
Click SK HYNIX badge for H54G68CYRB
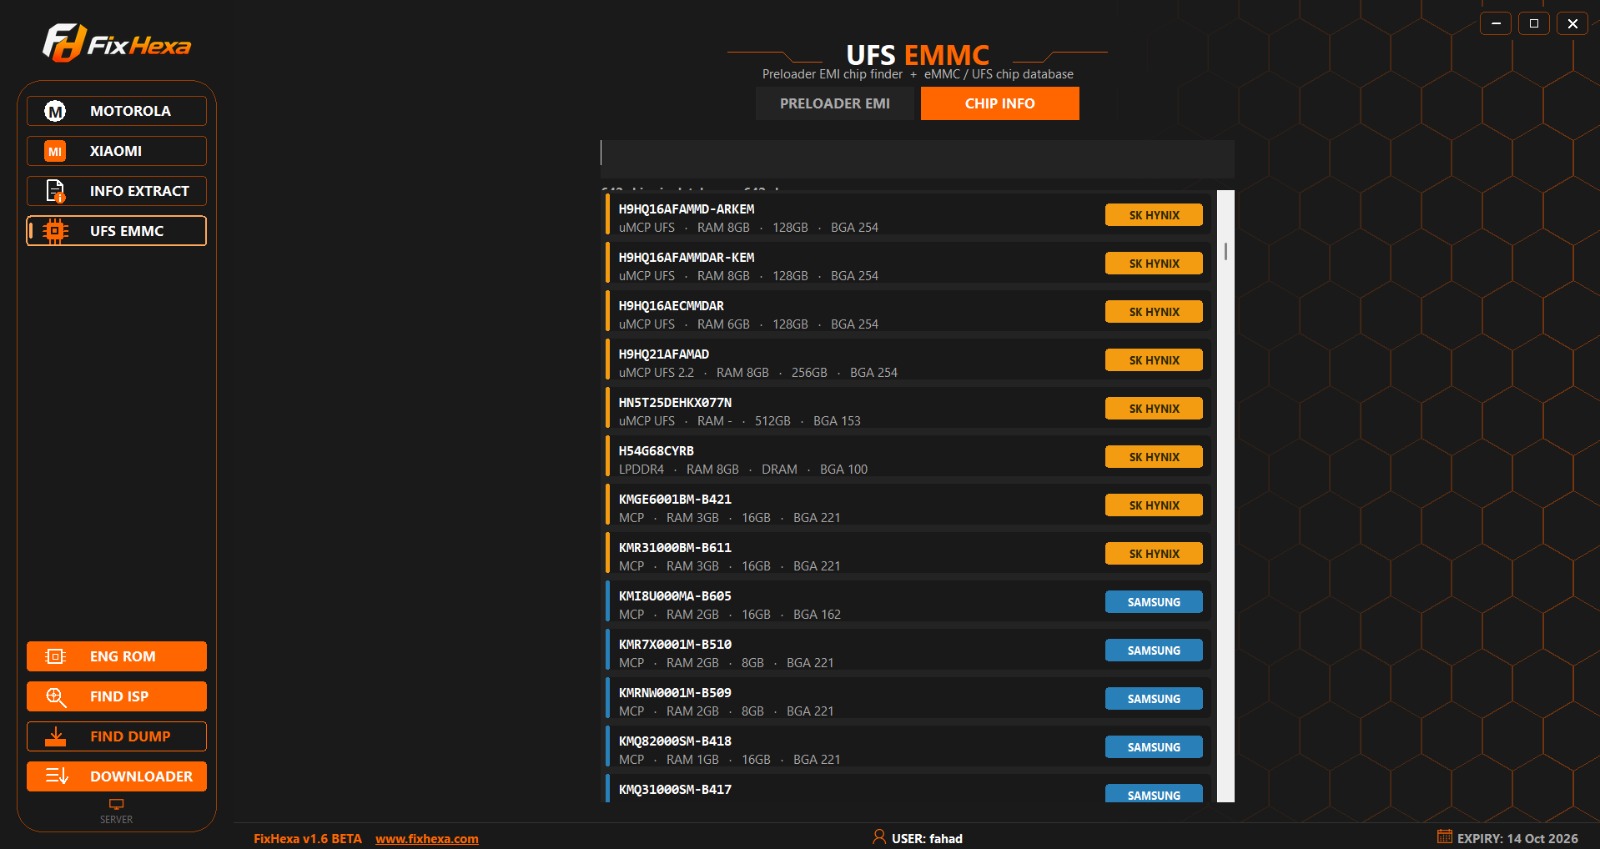point(1154,457)
